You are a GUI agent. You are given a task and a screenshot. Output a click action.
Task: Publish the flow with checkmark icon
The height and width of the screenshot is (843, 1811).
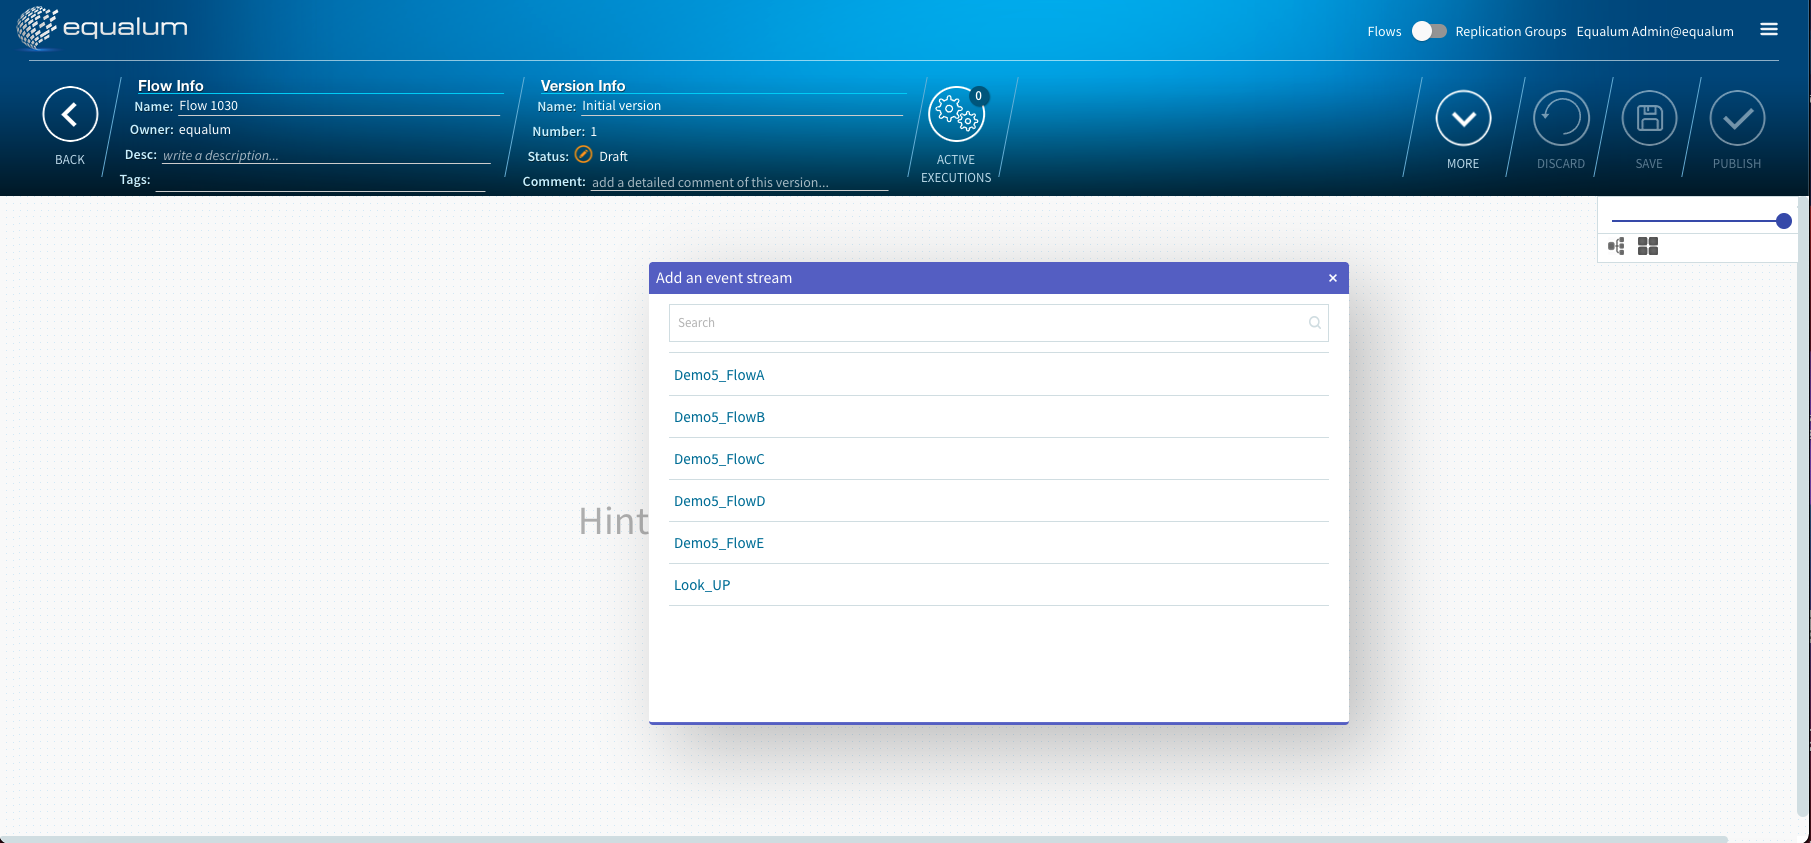[1737, 119]
